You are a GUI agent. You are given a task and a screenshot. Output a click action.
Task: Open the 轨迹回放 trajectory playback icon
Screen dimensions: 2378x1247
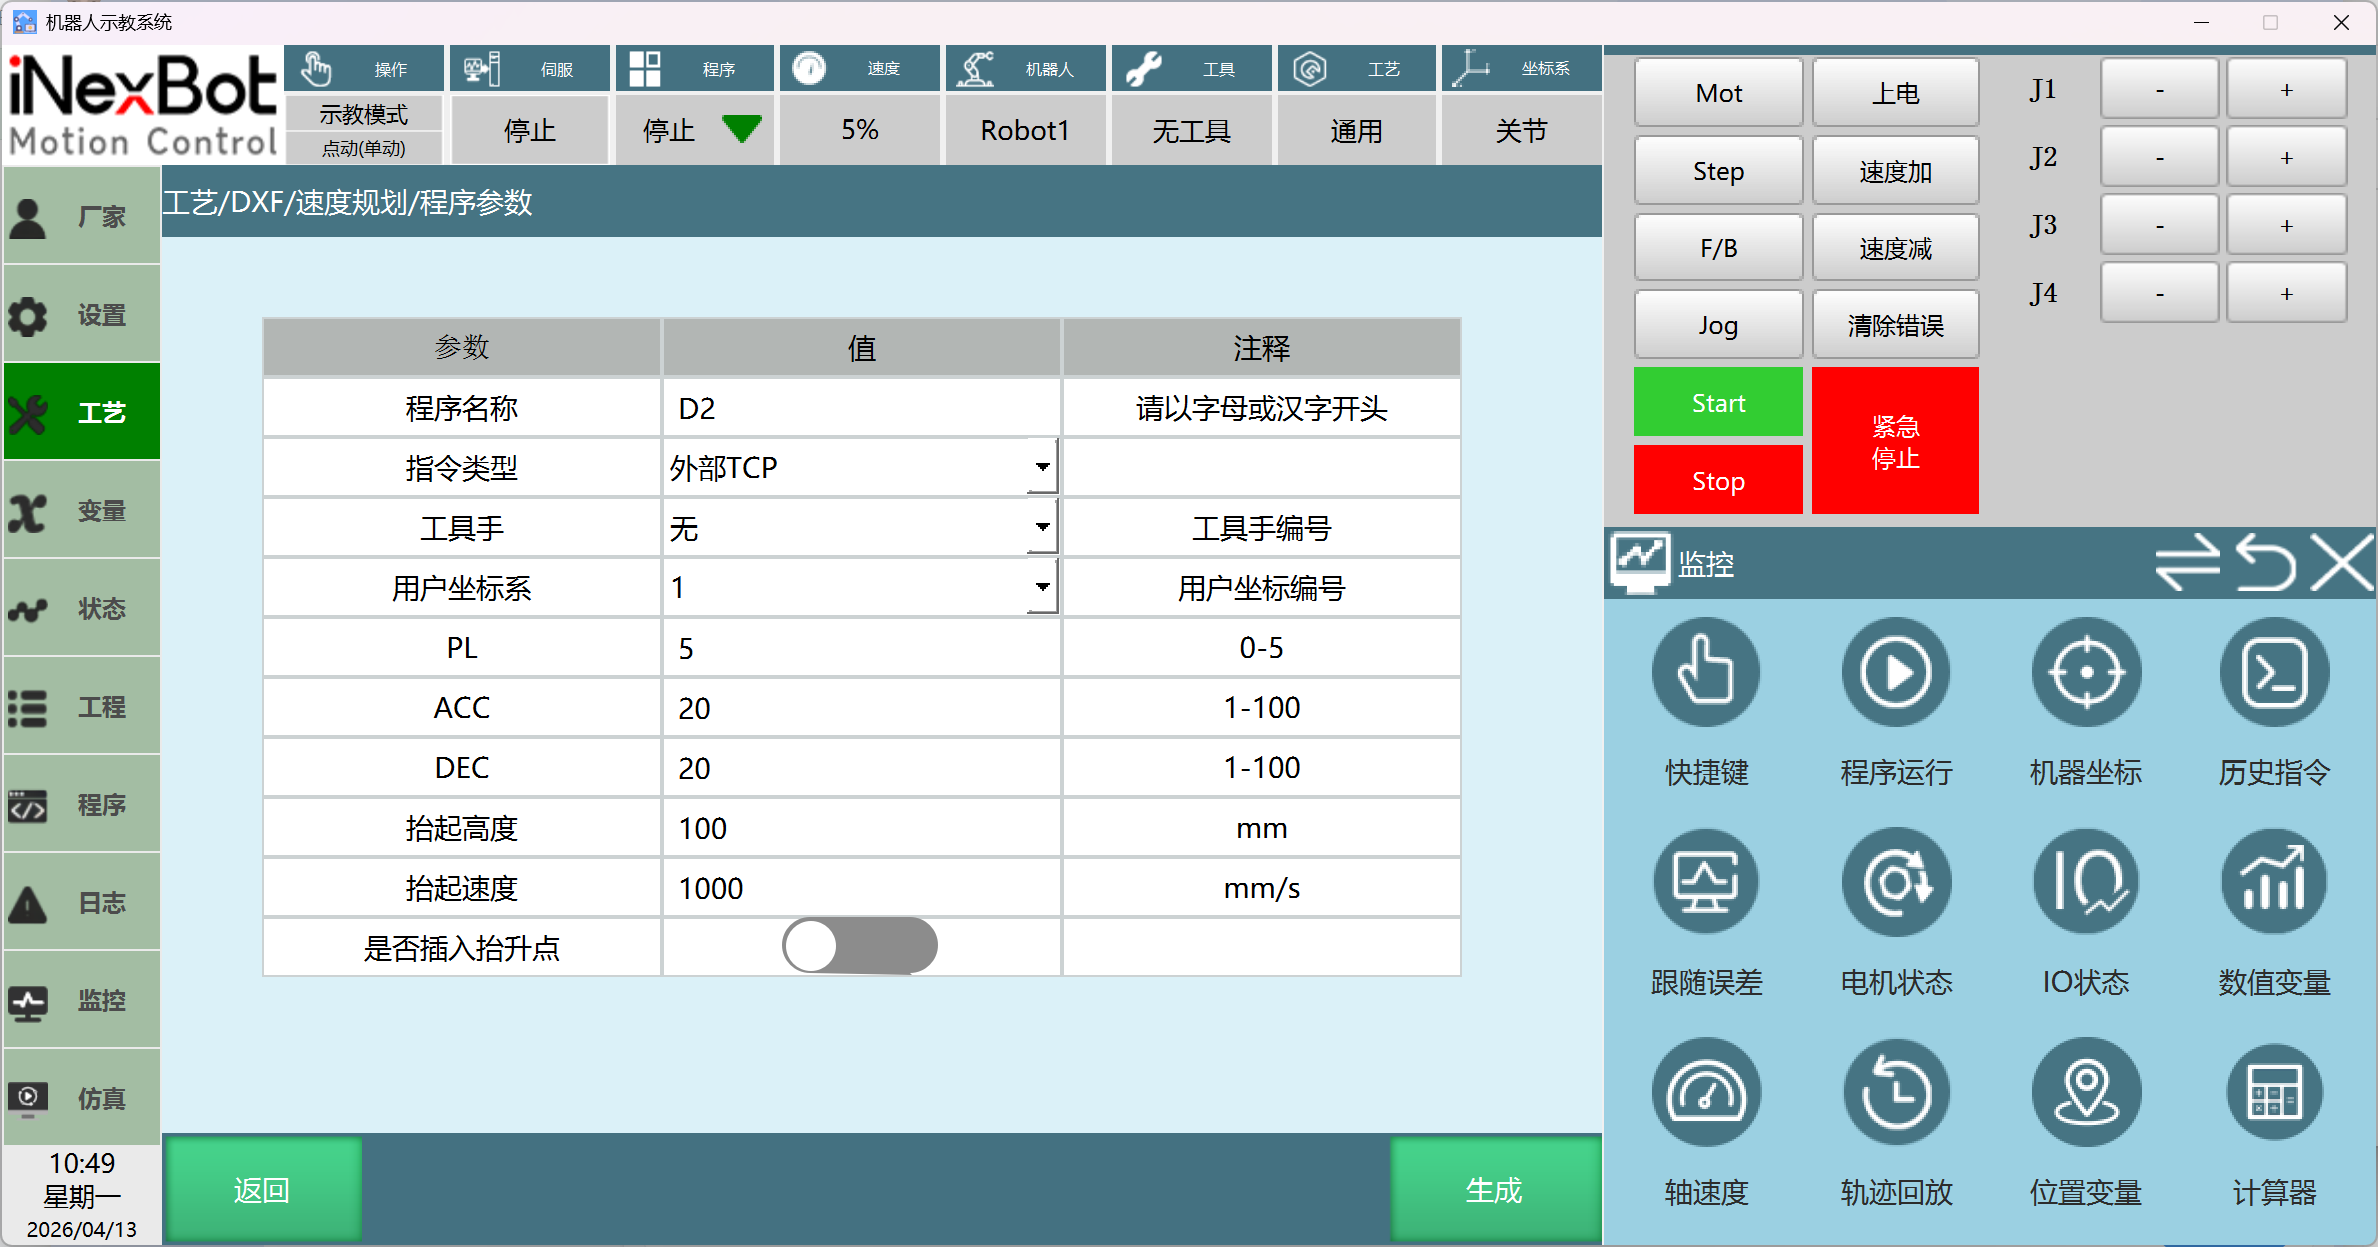tap(1896, 1093)
